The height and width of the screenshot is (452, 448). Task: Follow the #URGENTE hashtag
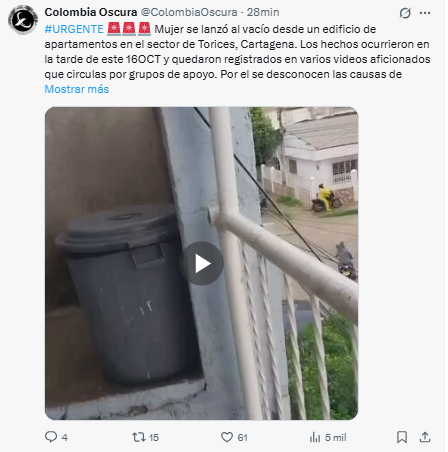pyautogui.click(x=74, y=29)
